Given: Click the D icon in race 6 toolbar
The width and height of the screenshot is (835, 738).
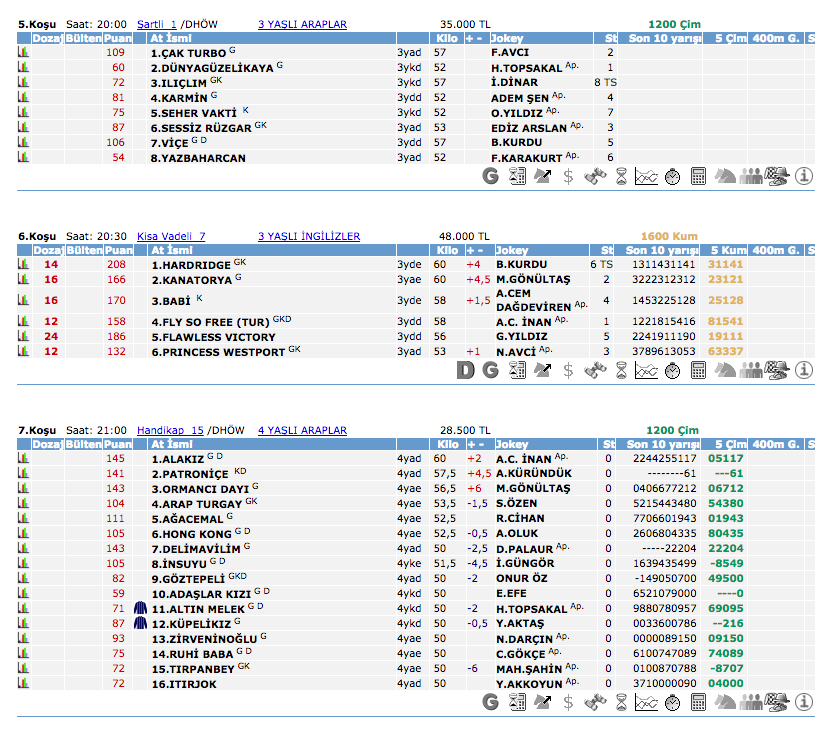Looking at the screenshot, I should 464,370.
